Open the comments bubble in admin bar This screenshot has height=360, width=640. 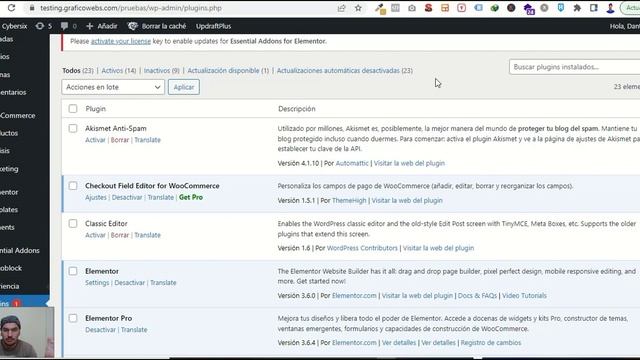click(x=64, y=26)
